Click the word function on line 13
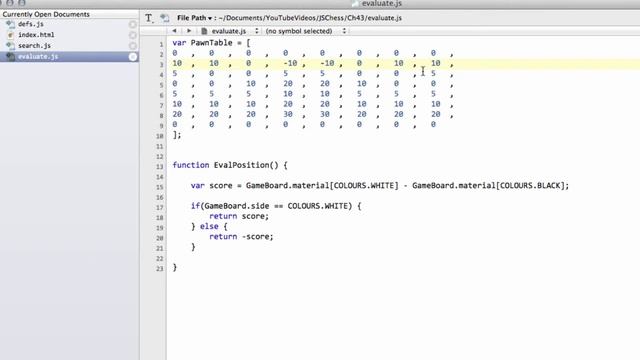640x360 pixels. point(191,165)
